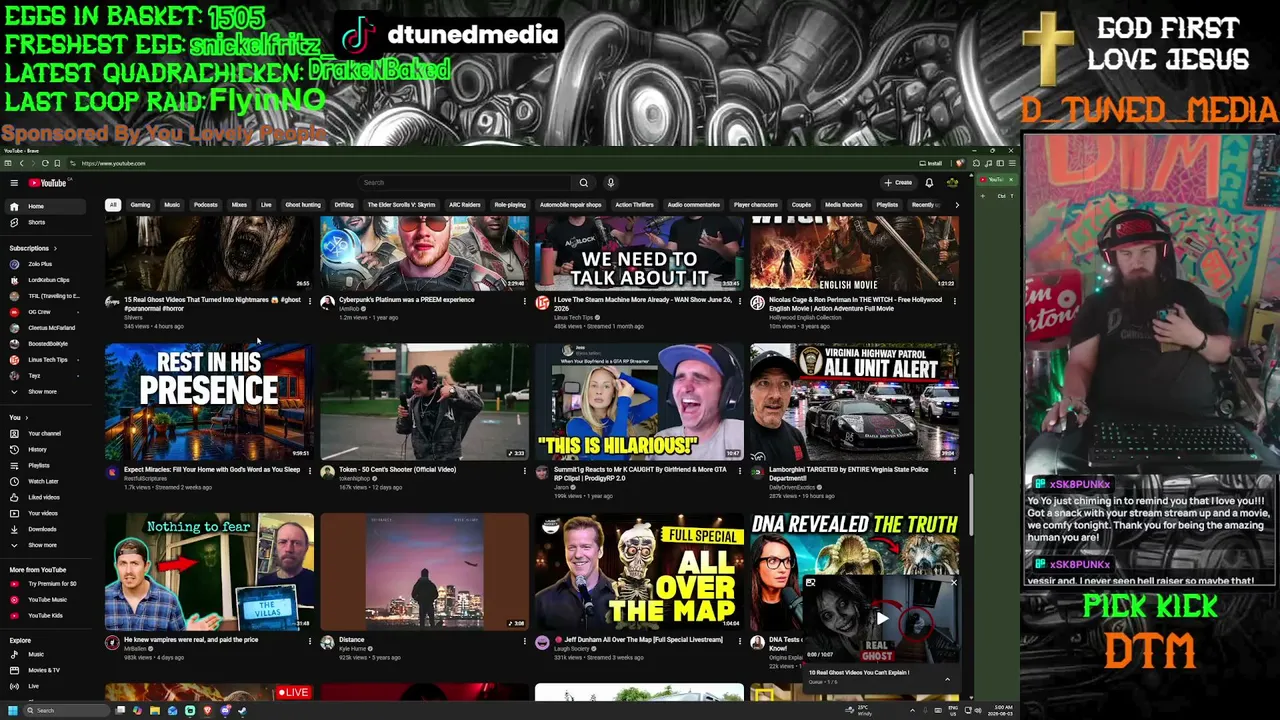The width and height of the screenshot is (1280, 720).
Task: Open Jeff Dunham All Over The Map thumbnail
Action: (639, 572)
